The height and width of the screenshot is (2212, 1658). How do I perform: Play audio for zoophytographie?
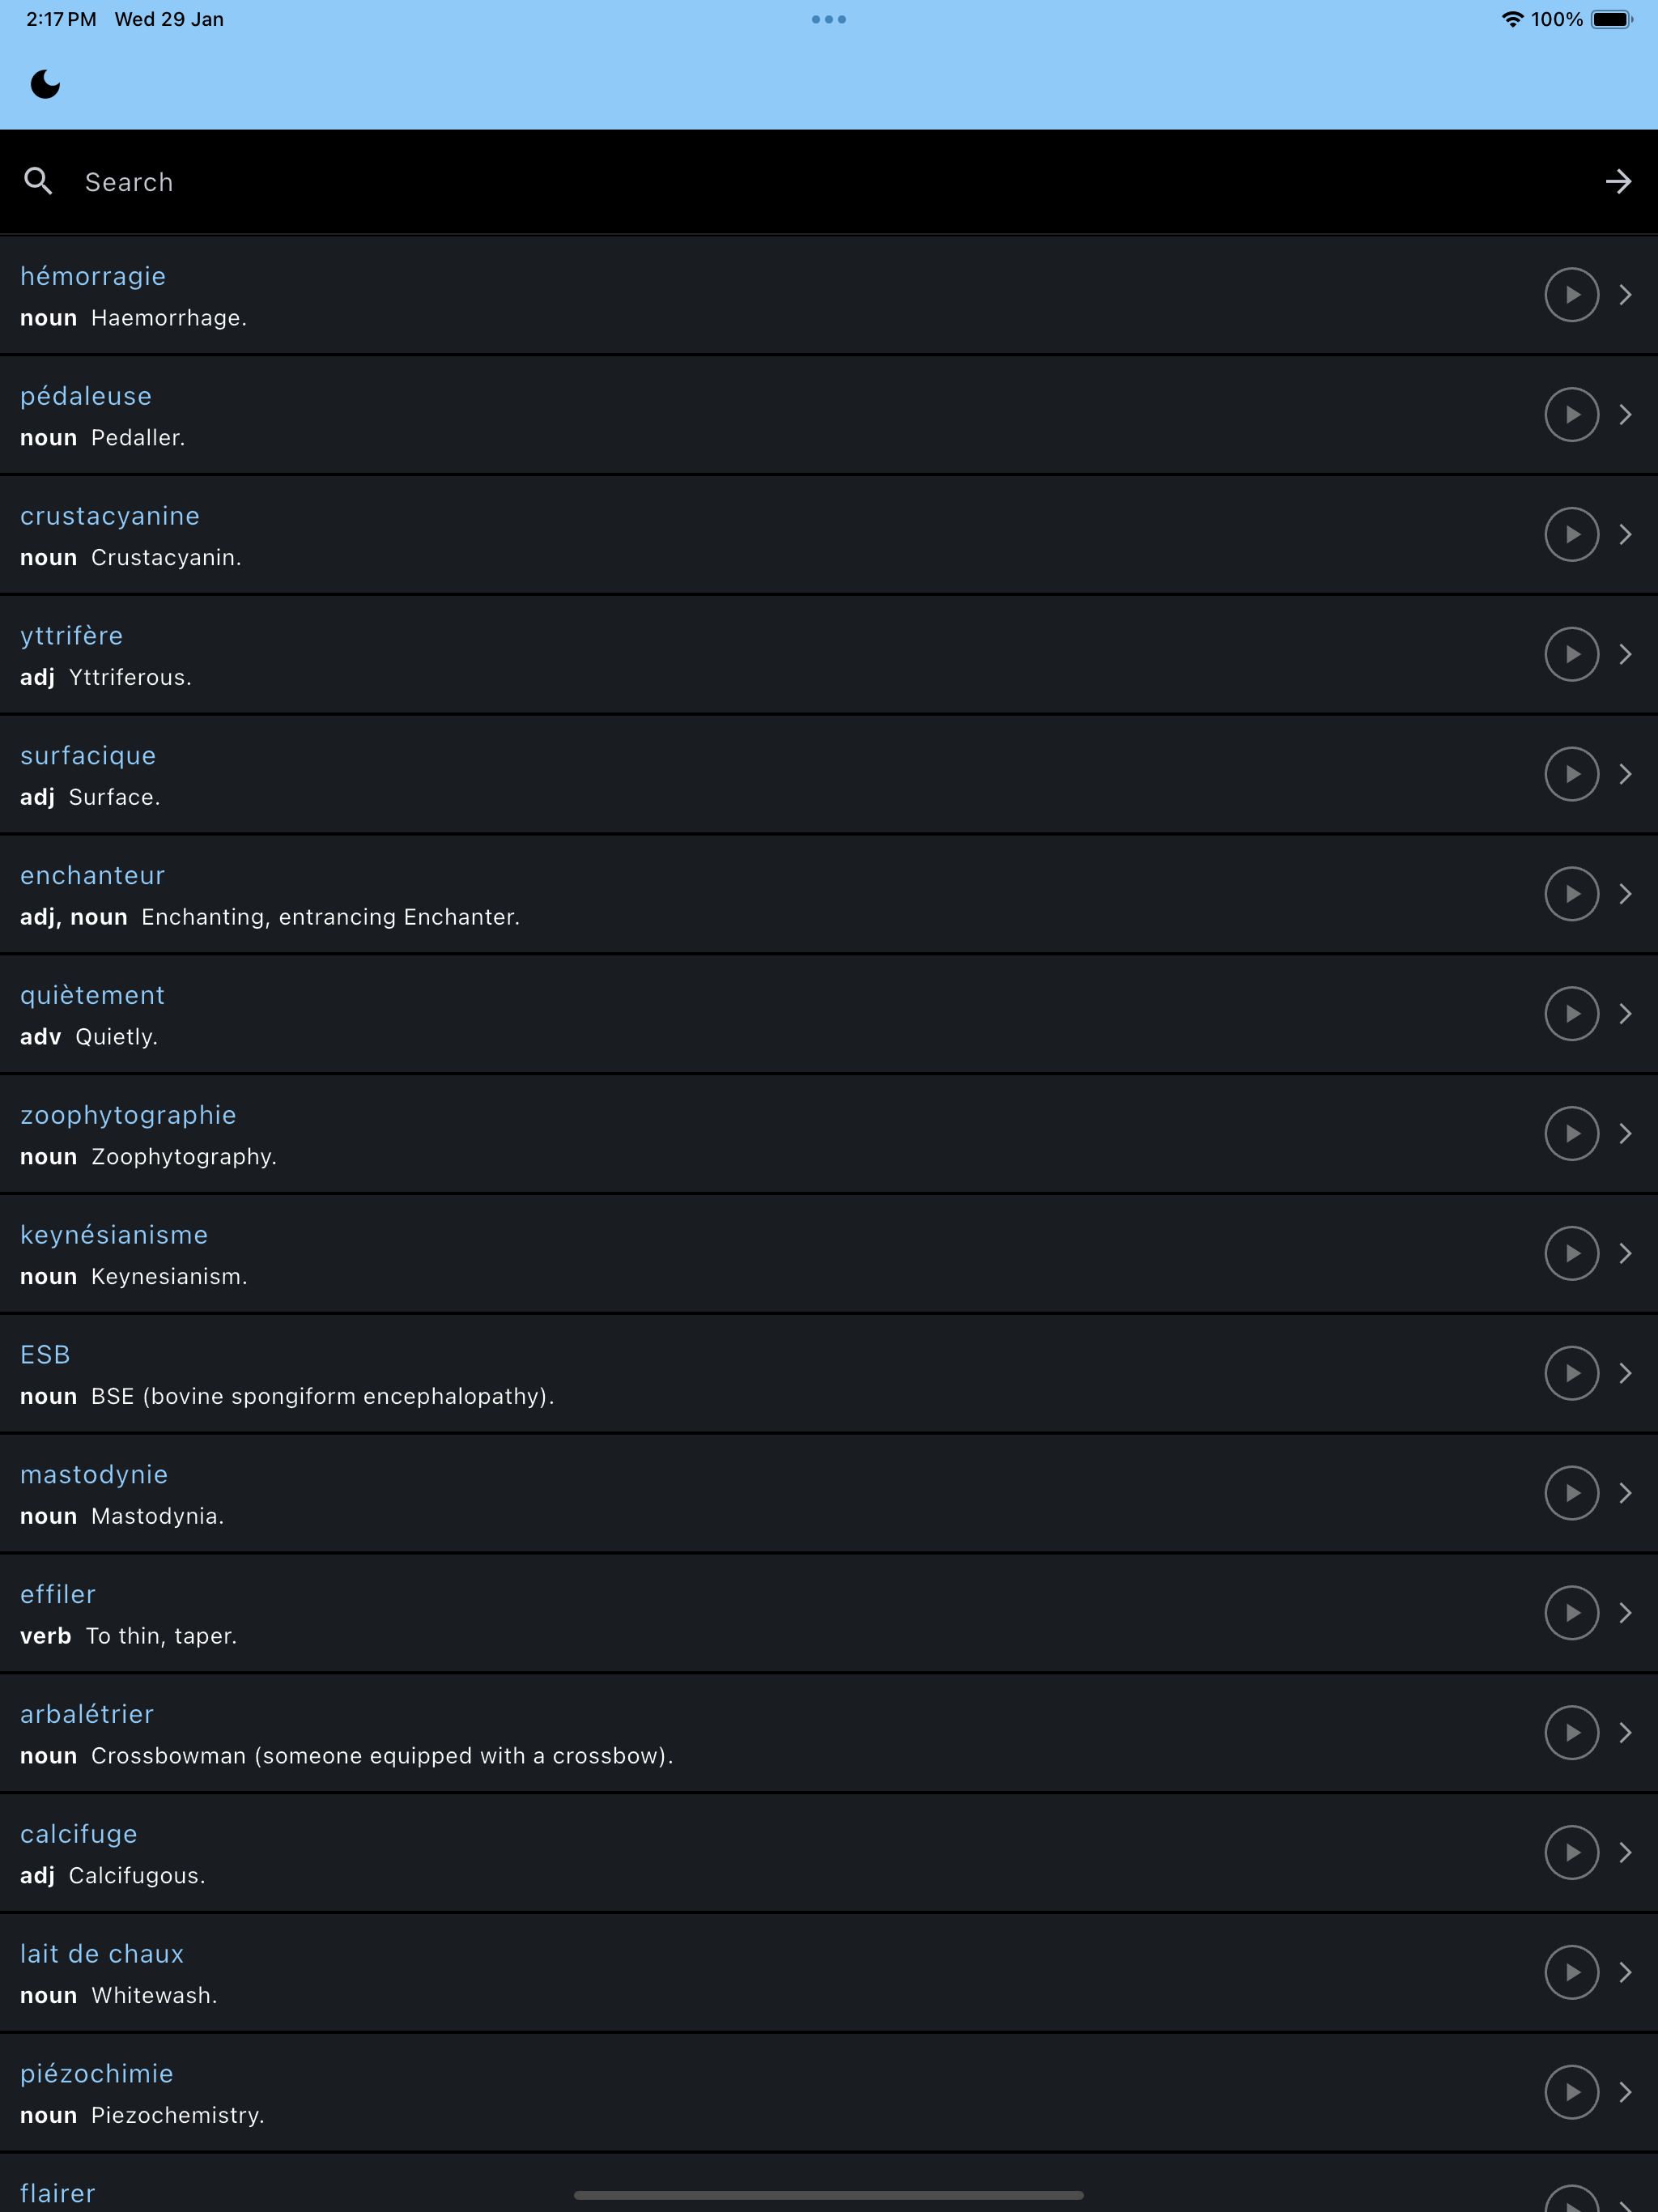[x=1571, y=1134]
